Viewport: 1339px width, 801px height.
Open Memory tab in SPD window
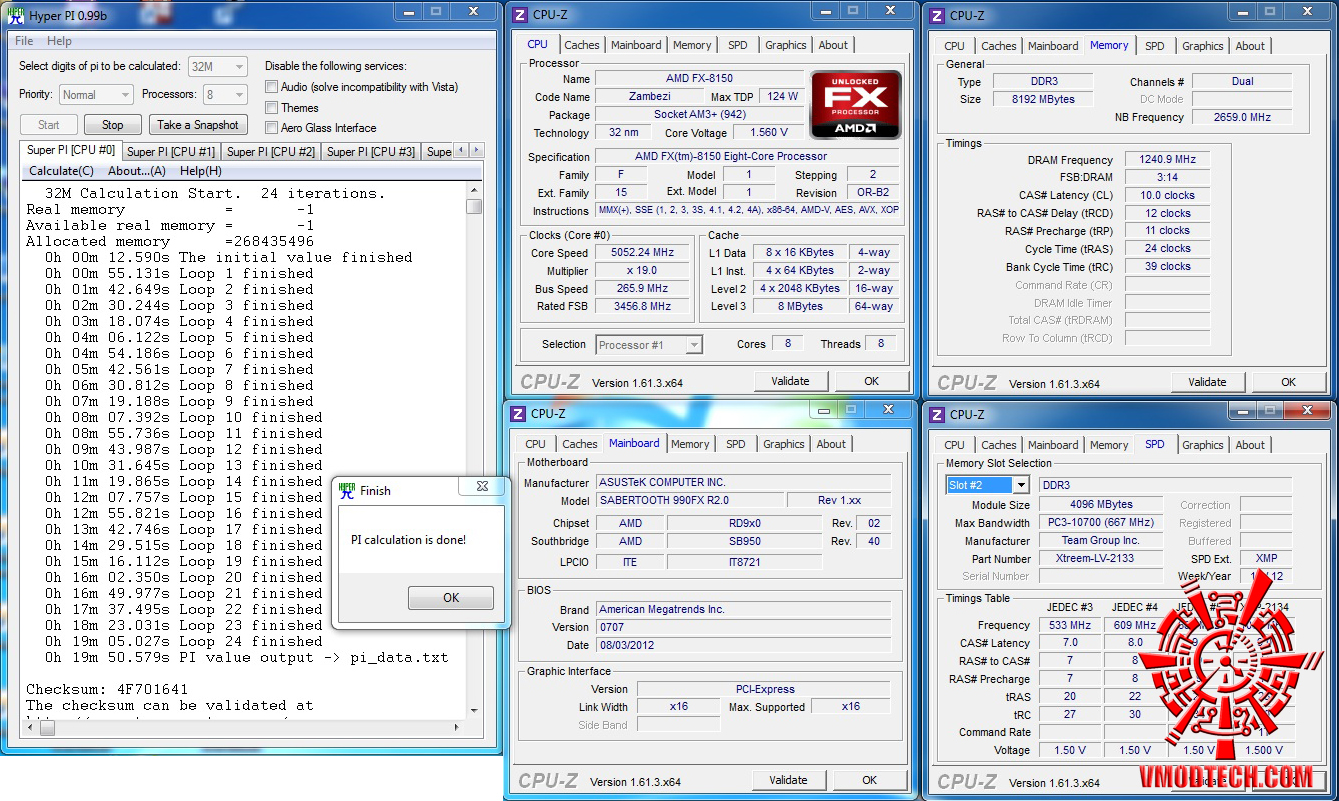[x=1109, y=445]
